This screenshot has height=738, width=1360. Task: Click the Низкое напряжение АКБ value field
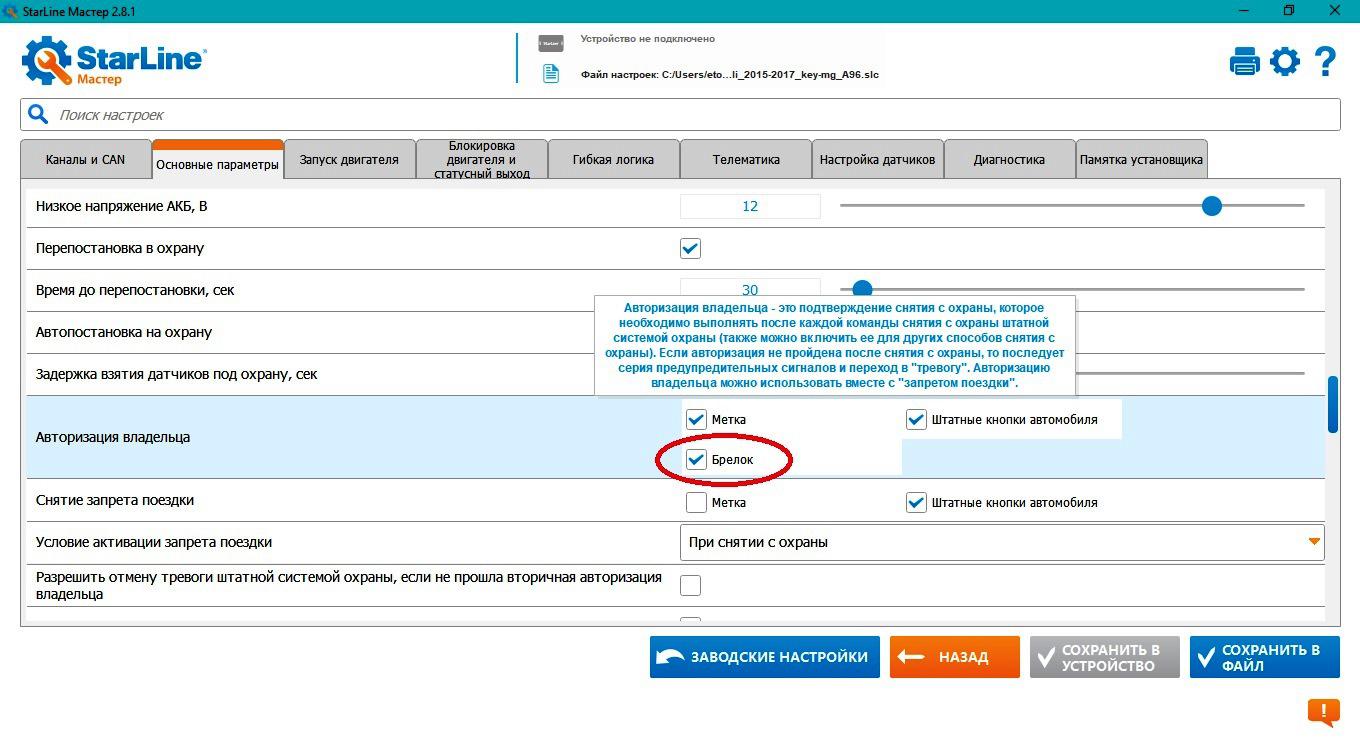[x=750, y=206]
